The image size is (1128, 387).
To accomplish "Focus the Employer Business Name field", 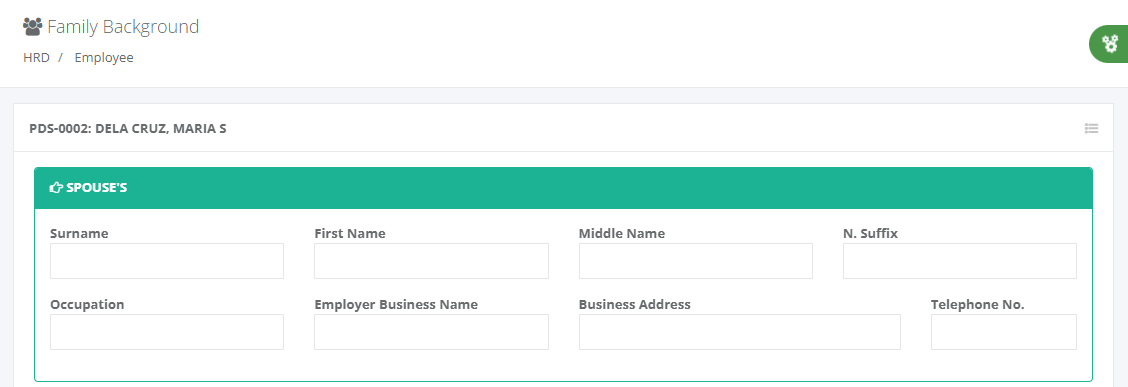I will click(x=431, y=332).
